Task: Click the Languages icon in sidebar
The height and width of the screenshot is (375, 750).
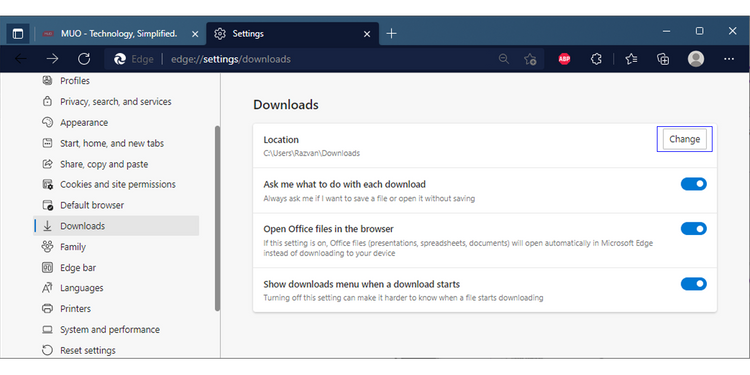Action: coord(47,288)
